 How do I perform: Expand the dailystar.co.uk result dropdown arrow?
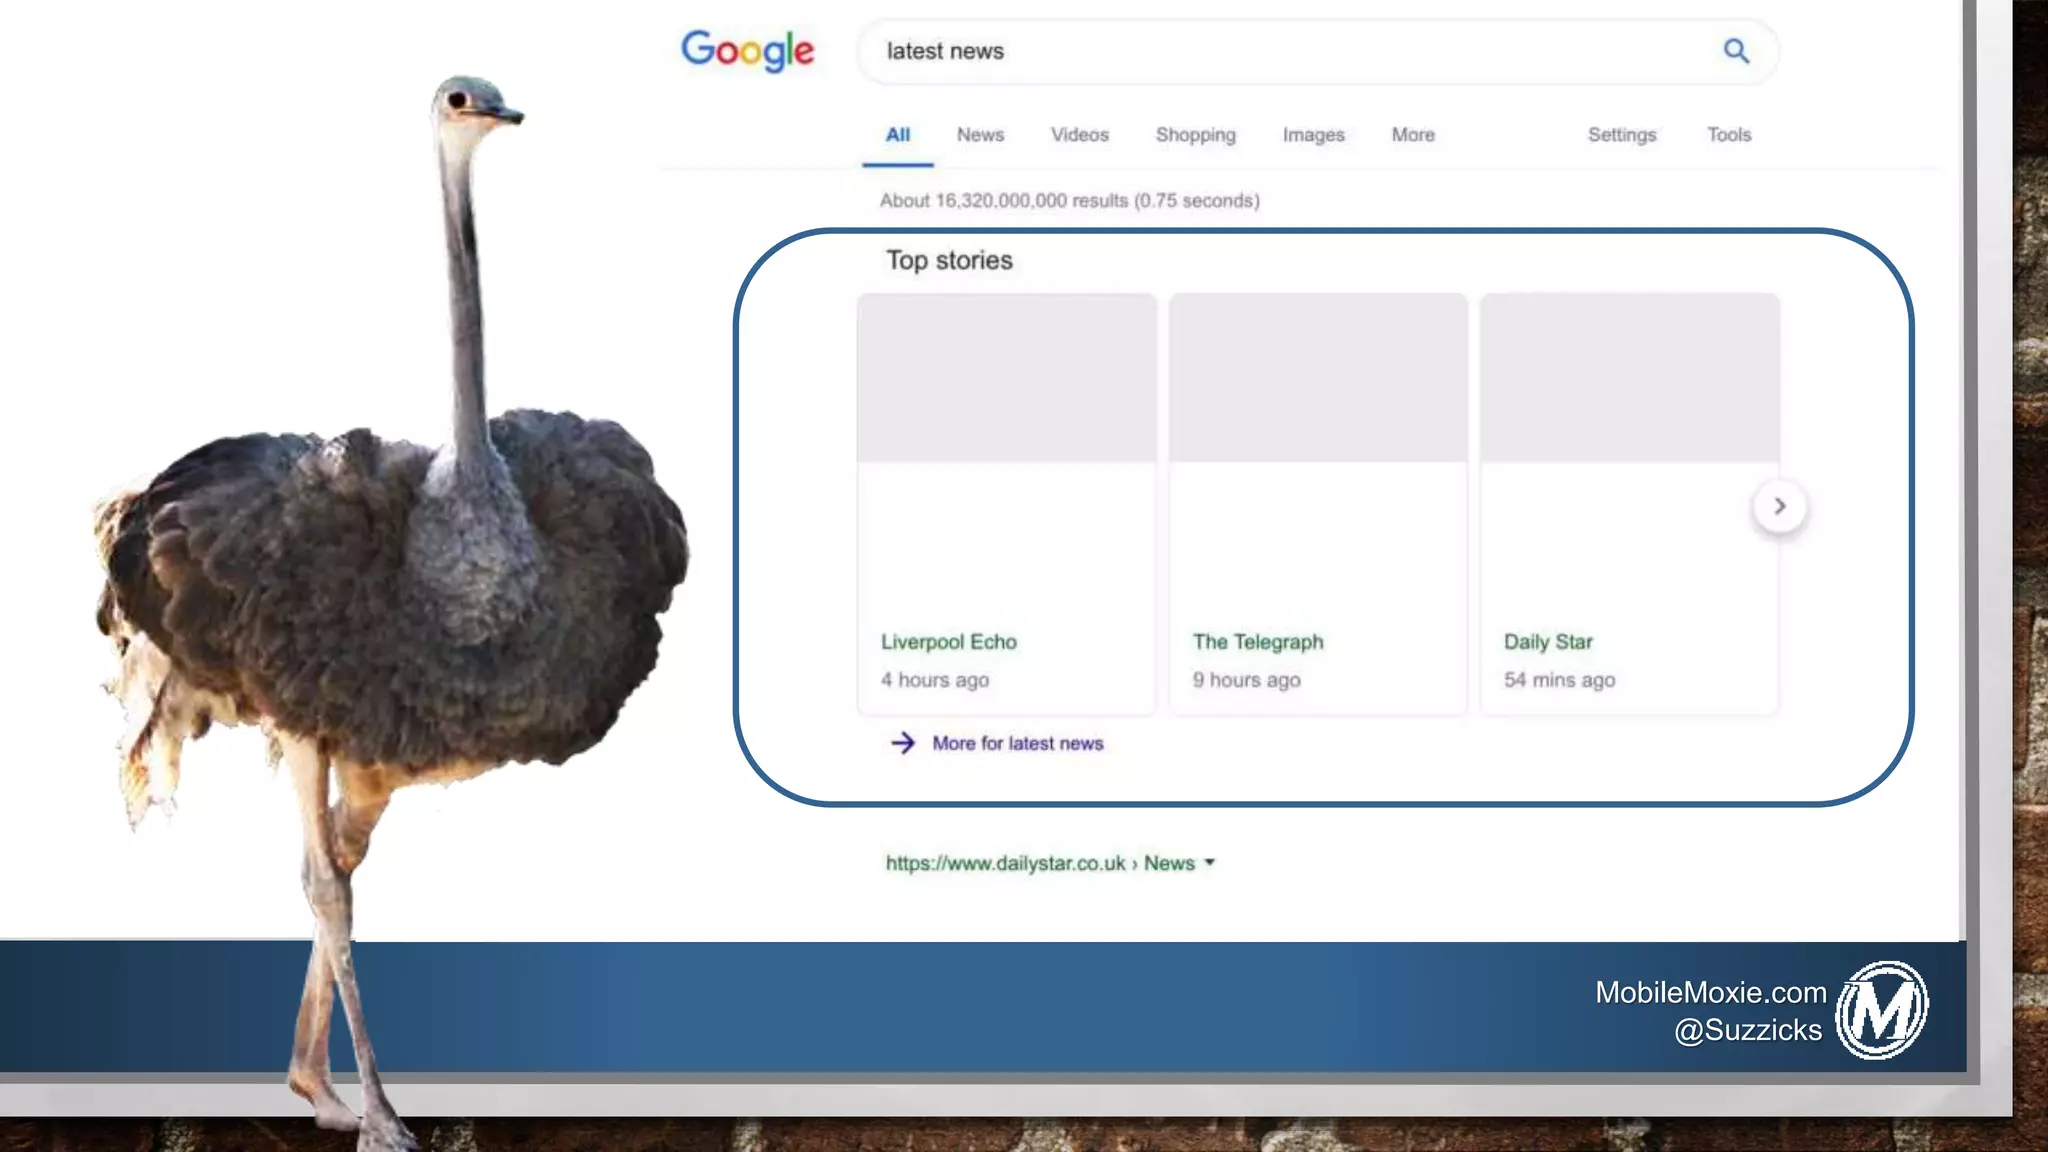1210,862
